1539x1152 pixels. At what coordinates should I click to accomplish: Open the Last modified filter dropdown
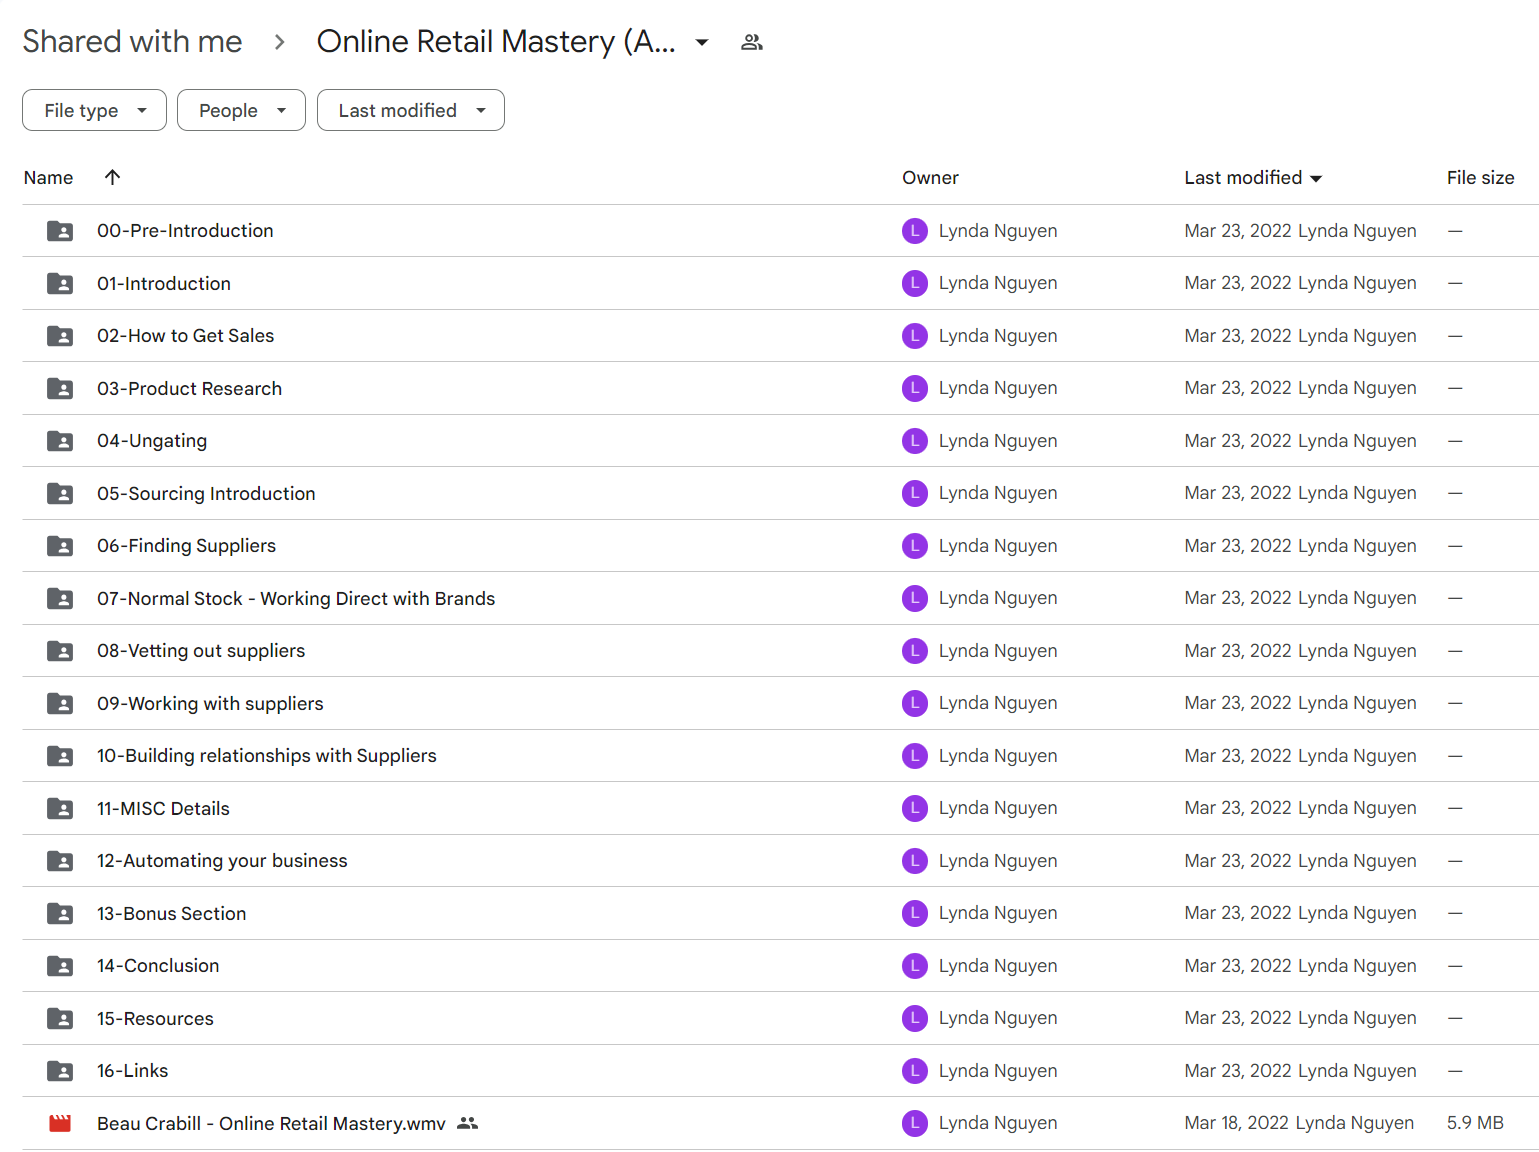[x=411, y=110]
